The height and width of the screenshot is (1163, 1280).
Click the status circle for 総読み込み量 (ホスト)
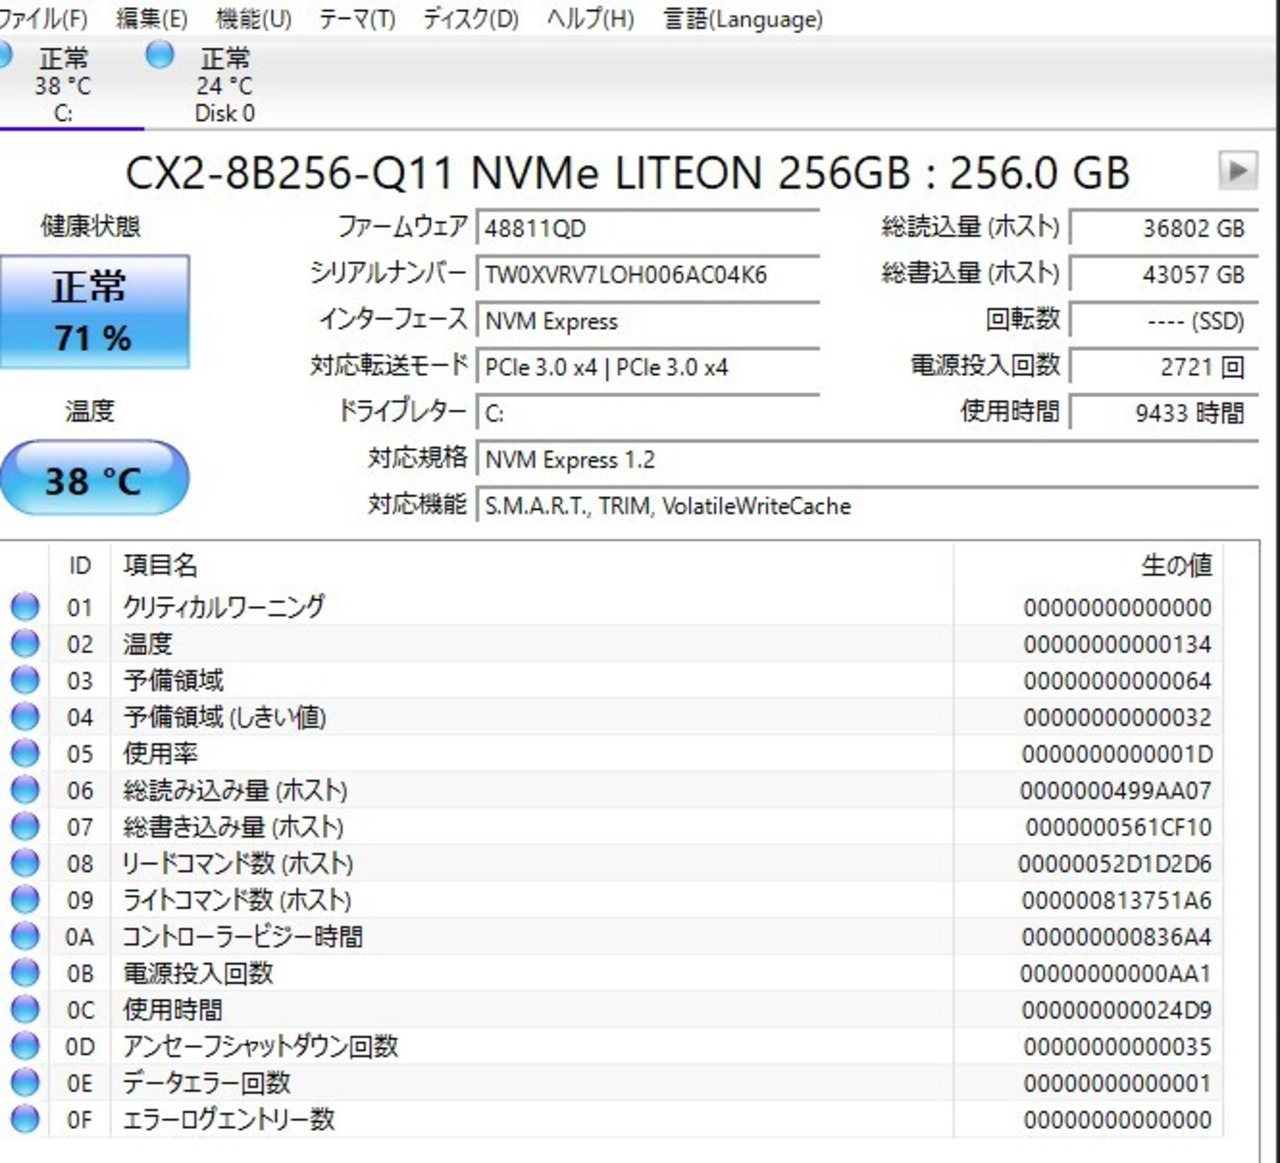pyautogui.click(x=25, y=790)
